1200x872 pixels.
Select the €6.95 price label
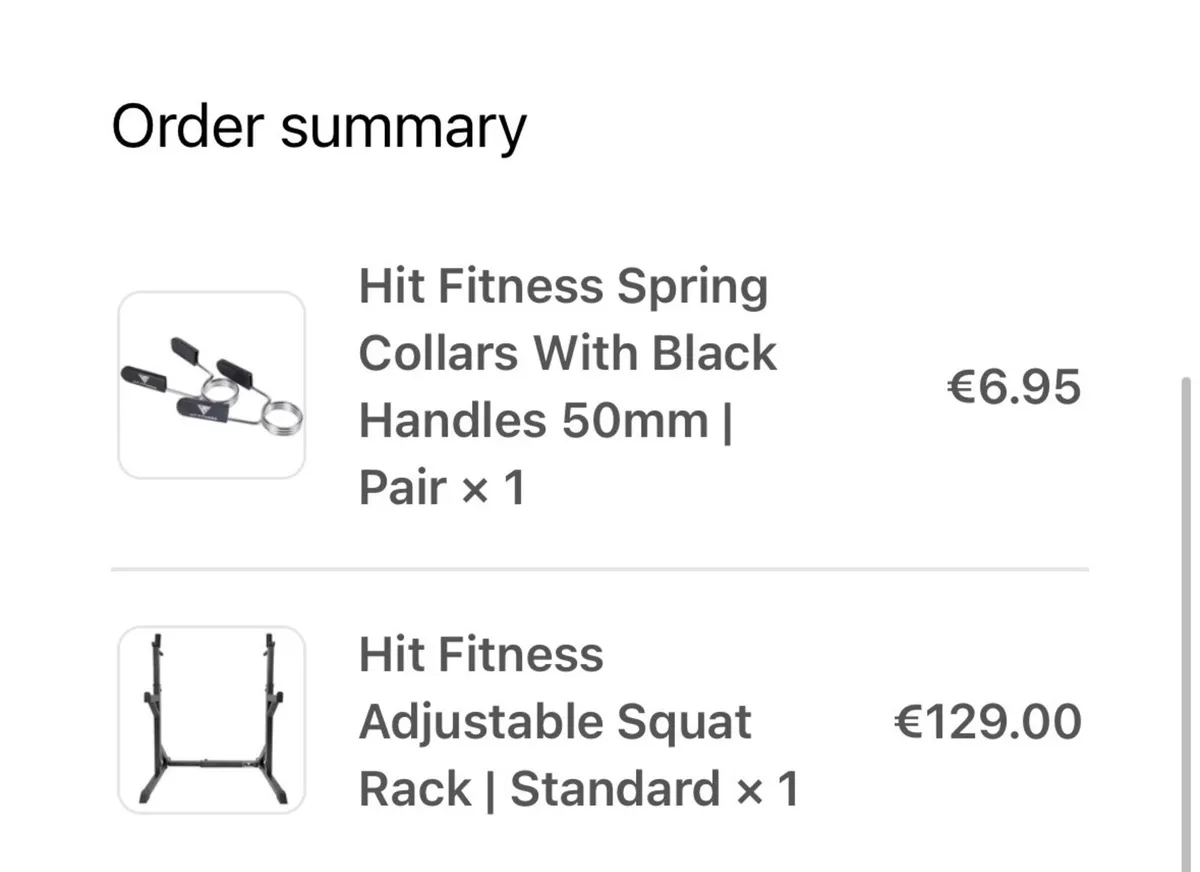pos(1013,387)
